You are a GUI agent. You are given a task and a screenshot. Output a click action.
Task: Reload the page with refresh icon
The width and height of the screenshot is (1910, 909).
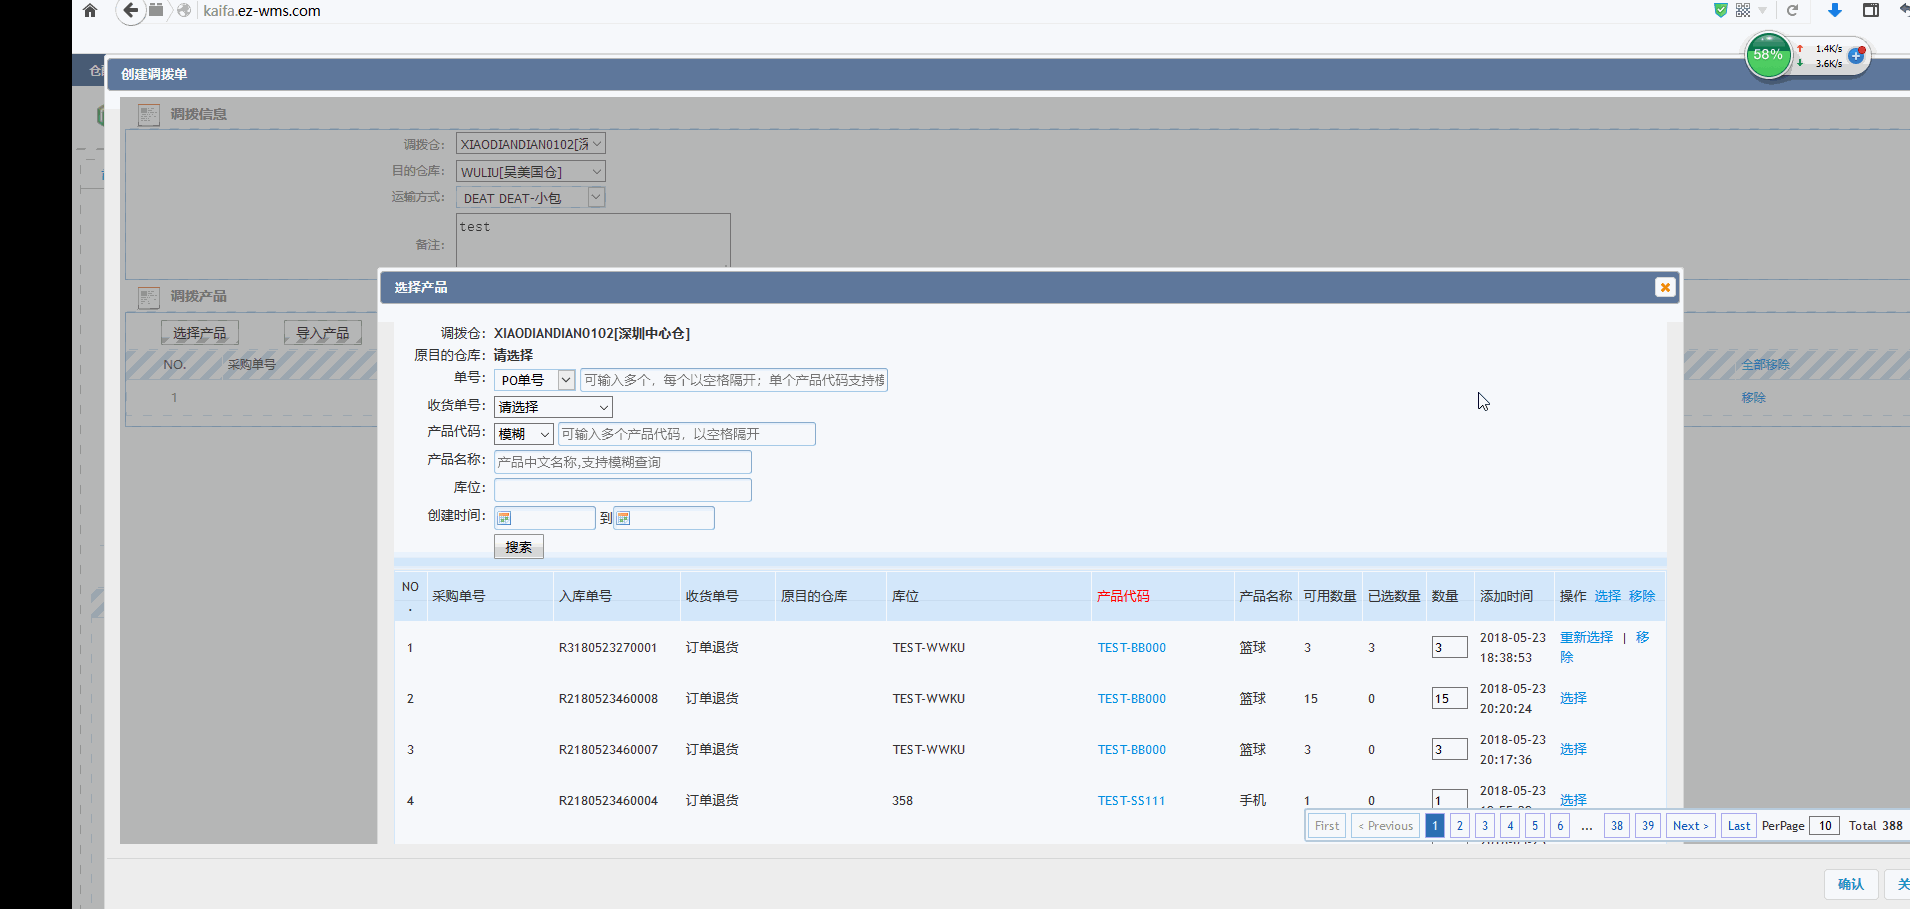[1792, 10]
